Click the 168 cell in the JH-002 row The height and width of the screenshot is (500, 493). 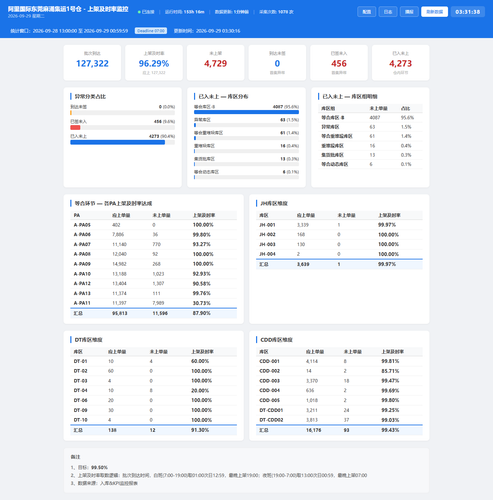301,235
